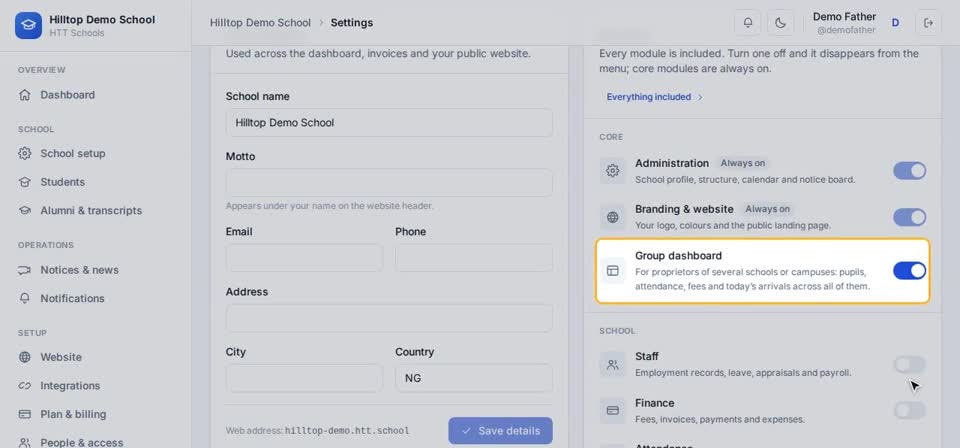Click the School setup gear icon
Image resolution: width=960 pixels, height=448 pixels.
pos(24,153)
